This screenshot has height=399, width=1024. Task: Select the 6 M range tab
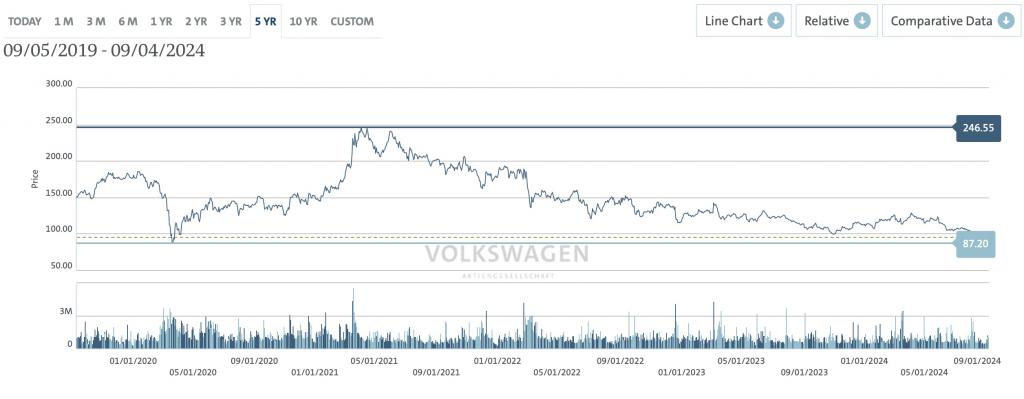coord(128,21)
